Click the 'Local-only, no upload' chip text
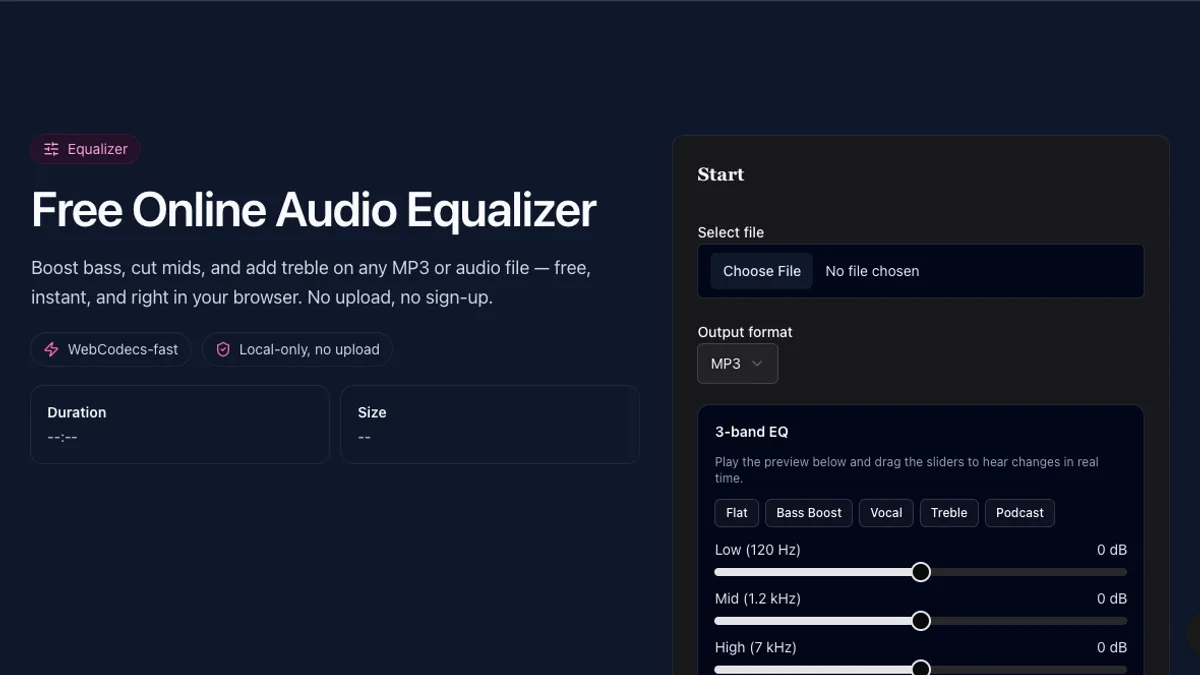1200x675 pixels. coord(309,350)
